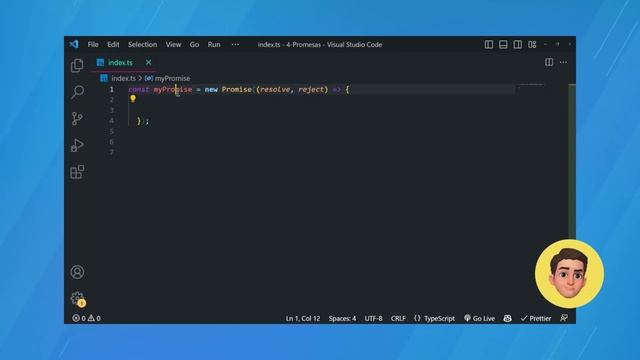
Task: Open editor More Actions ellipsis
Action: coord(564,62)
